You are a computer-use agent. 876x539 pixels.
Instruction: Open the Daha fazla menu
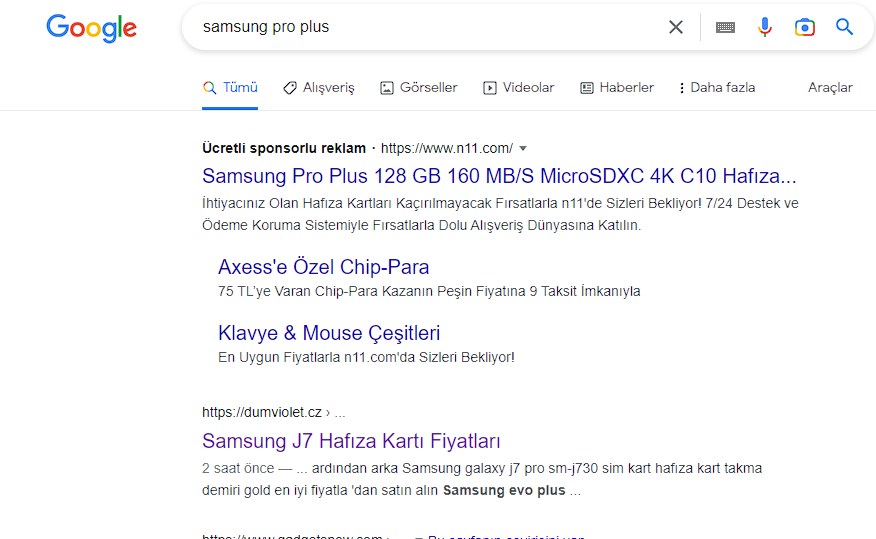coord(717,88)
